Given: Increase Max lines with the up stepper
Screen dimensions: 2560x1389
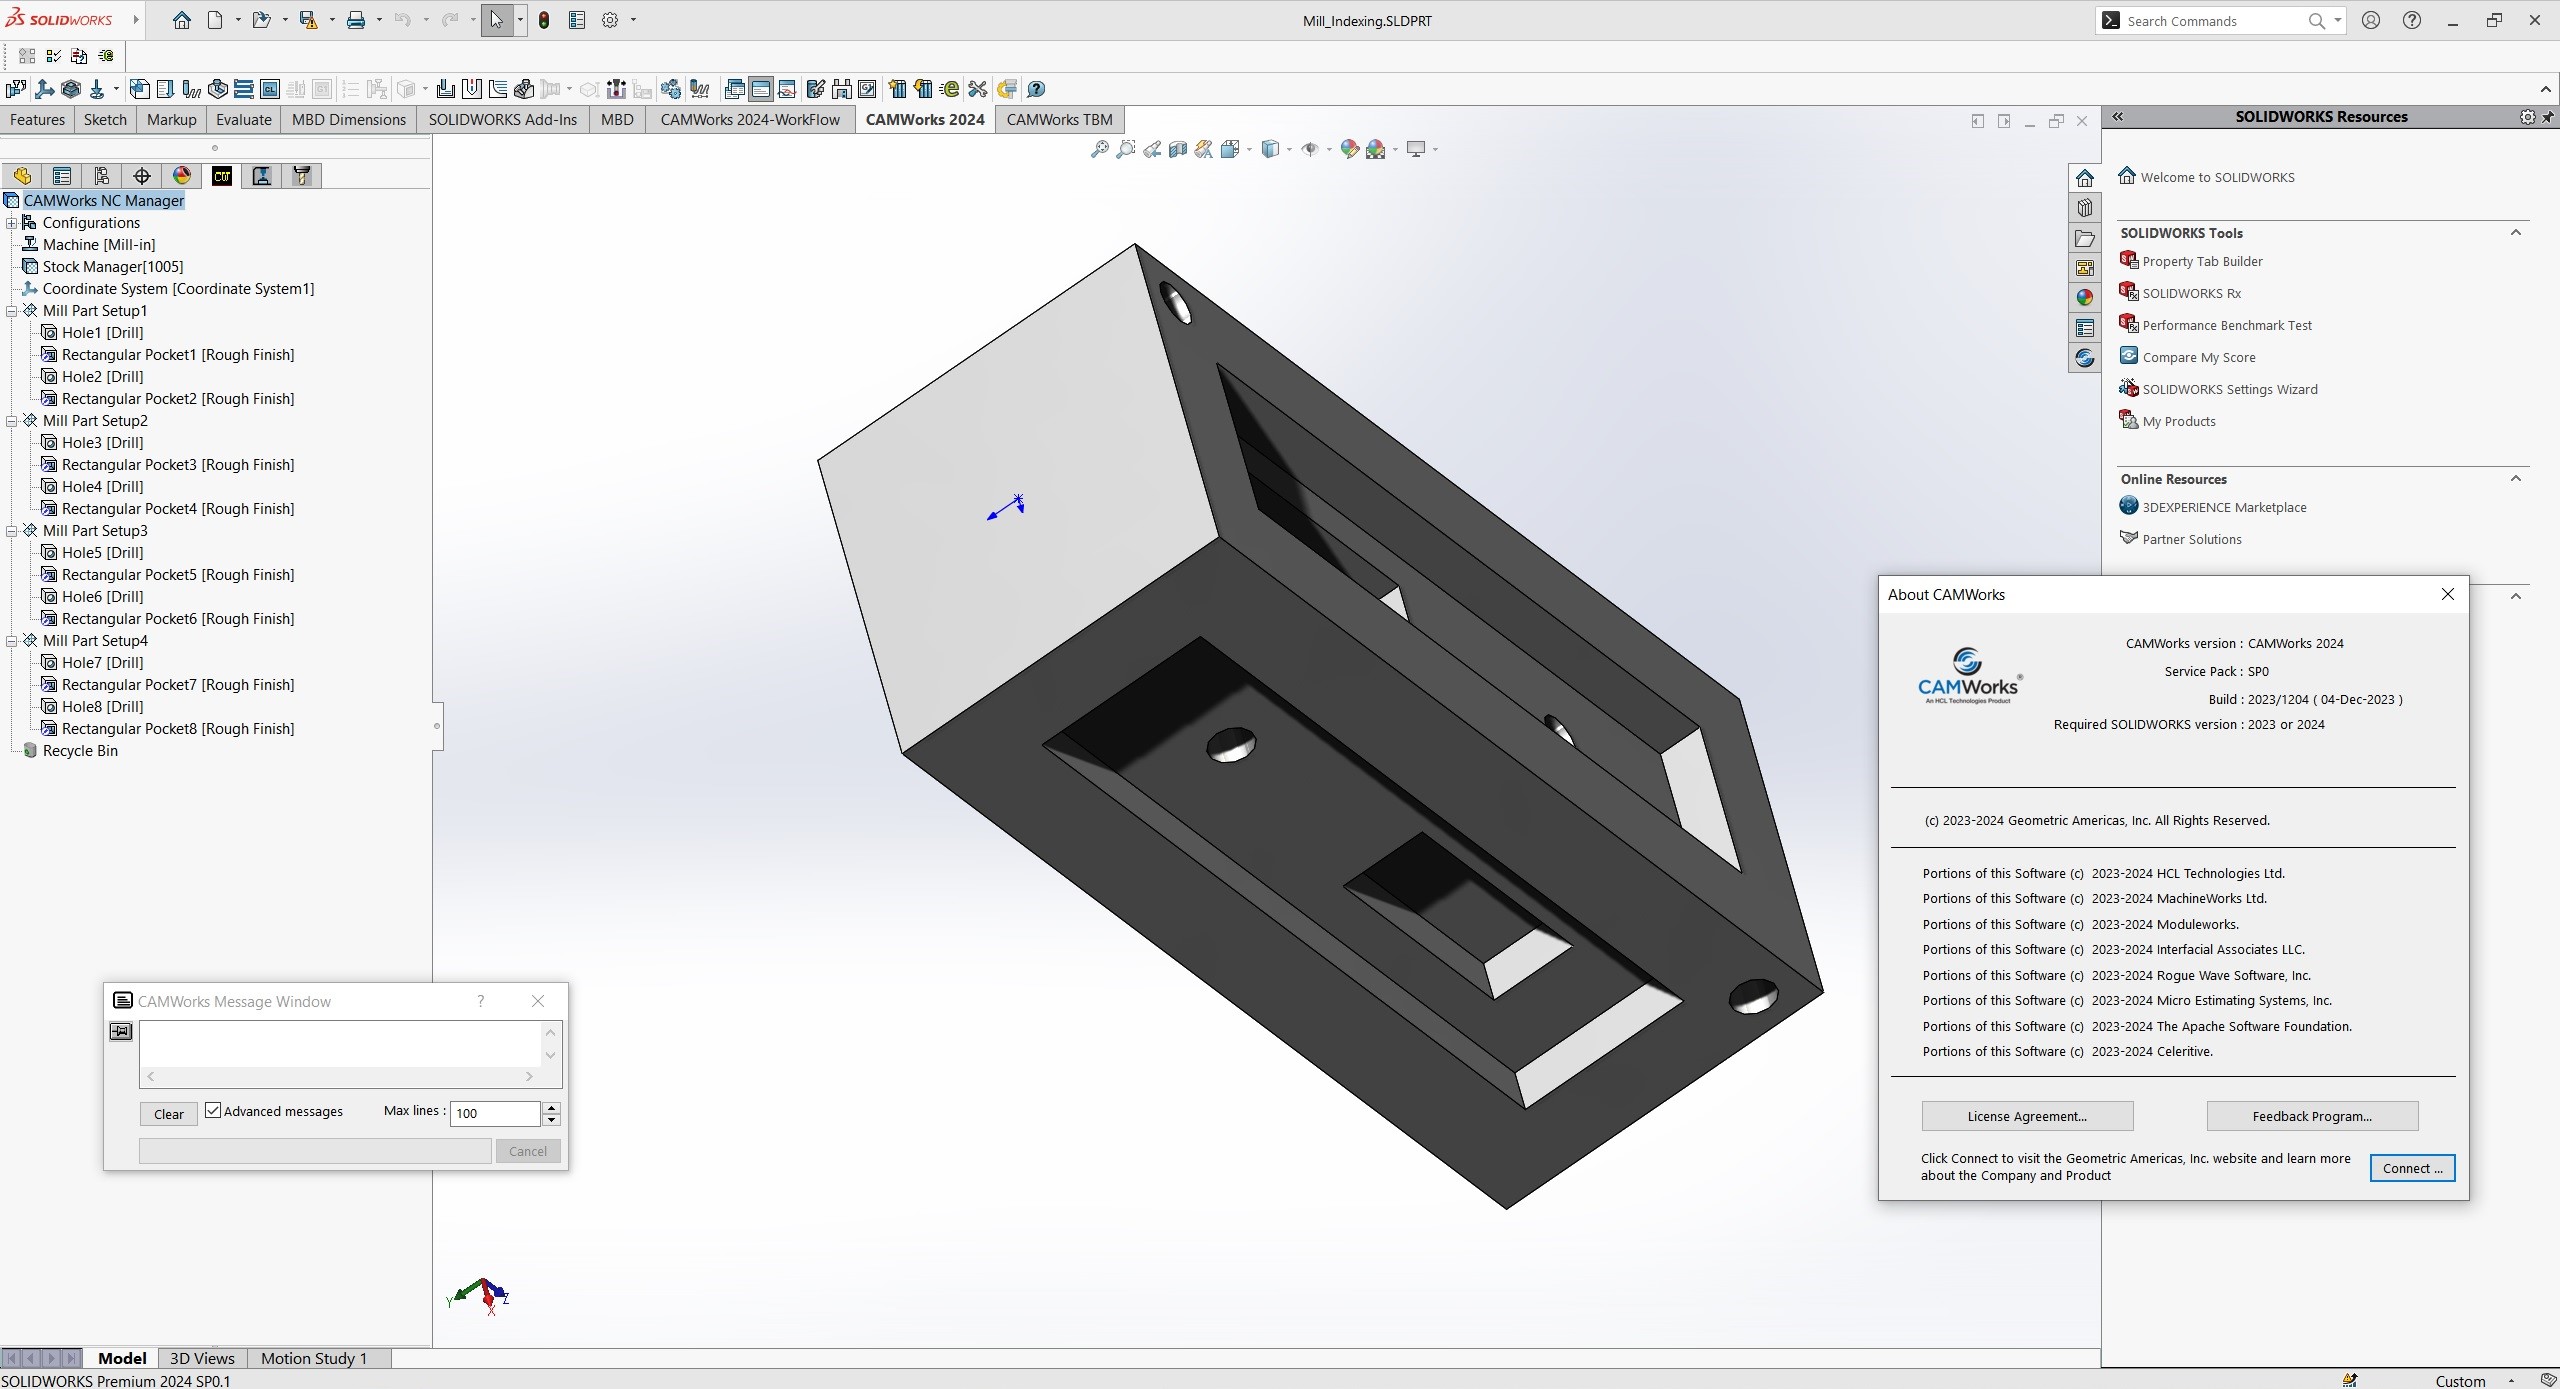Looking at the screenshot, I should (551, 1107).
